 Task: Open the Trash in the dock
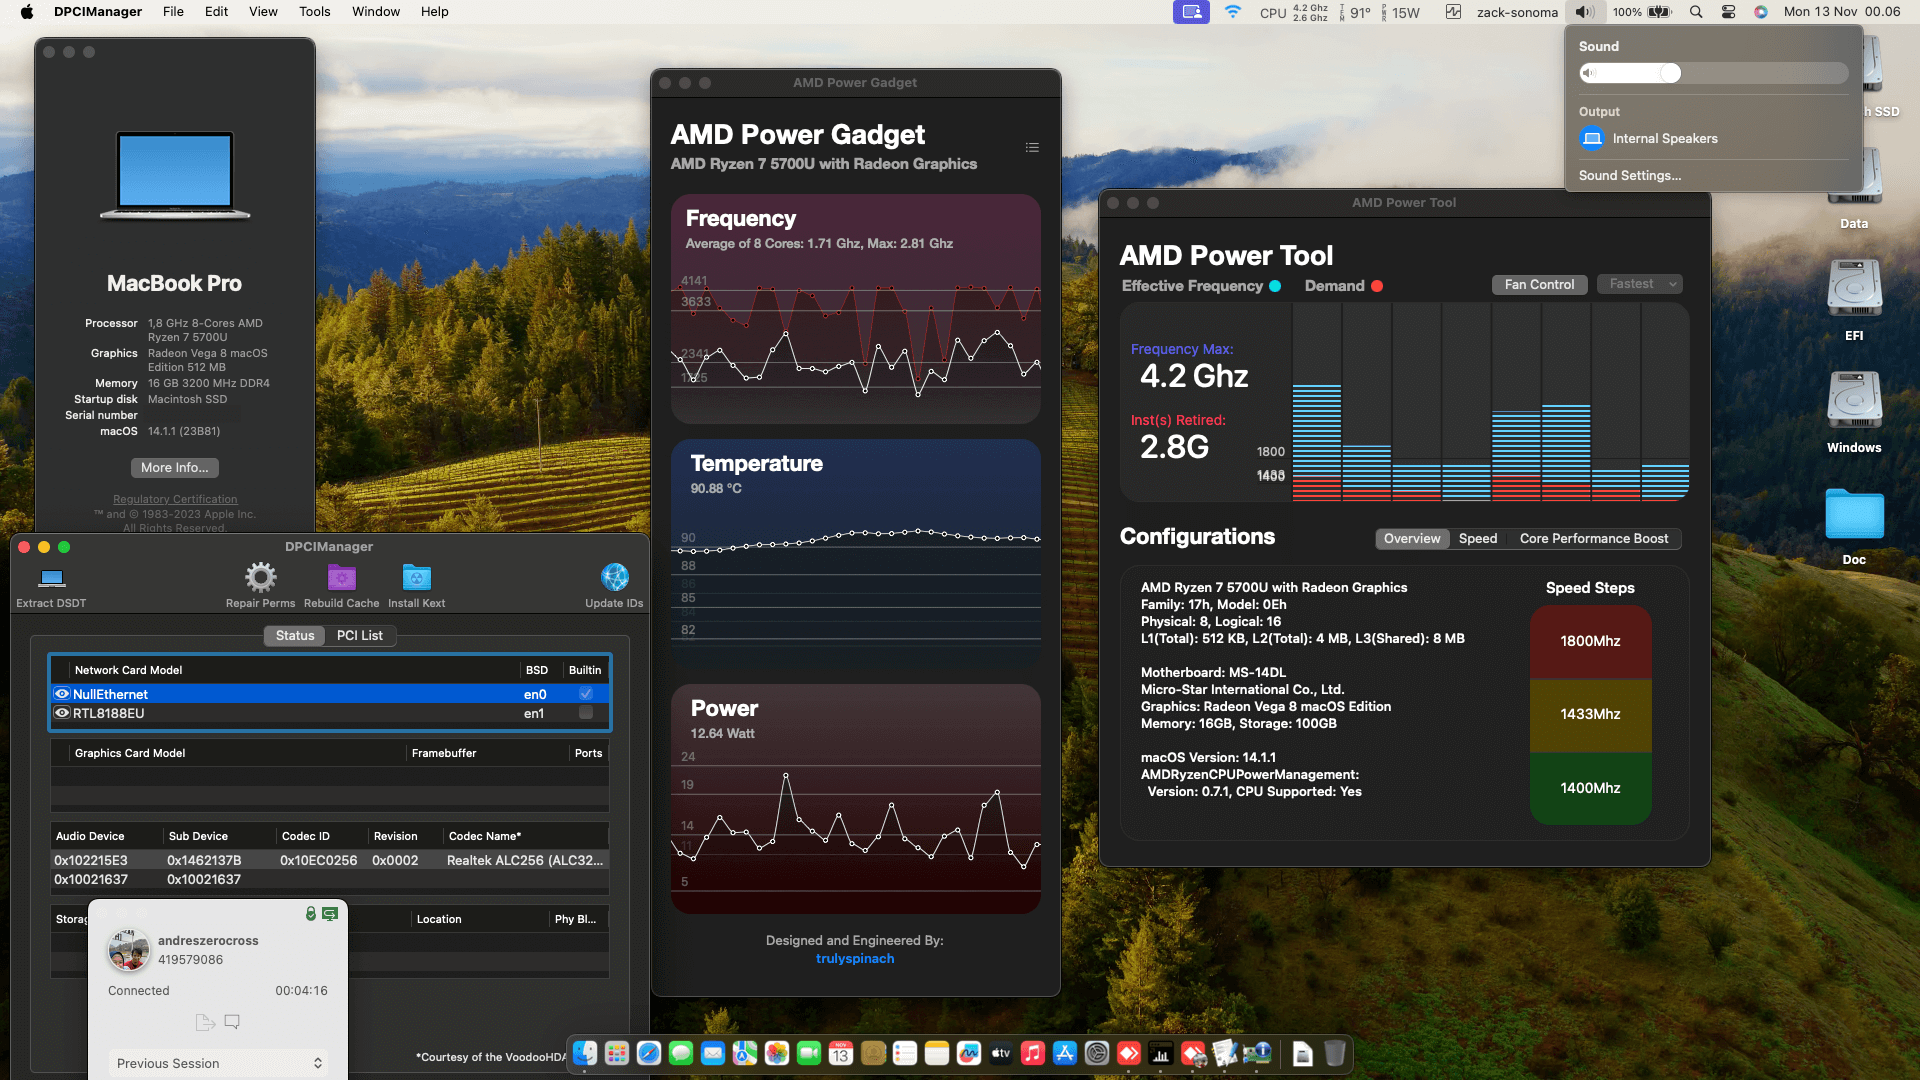(x=1335, y=1053)
